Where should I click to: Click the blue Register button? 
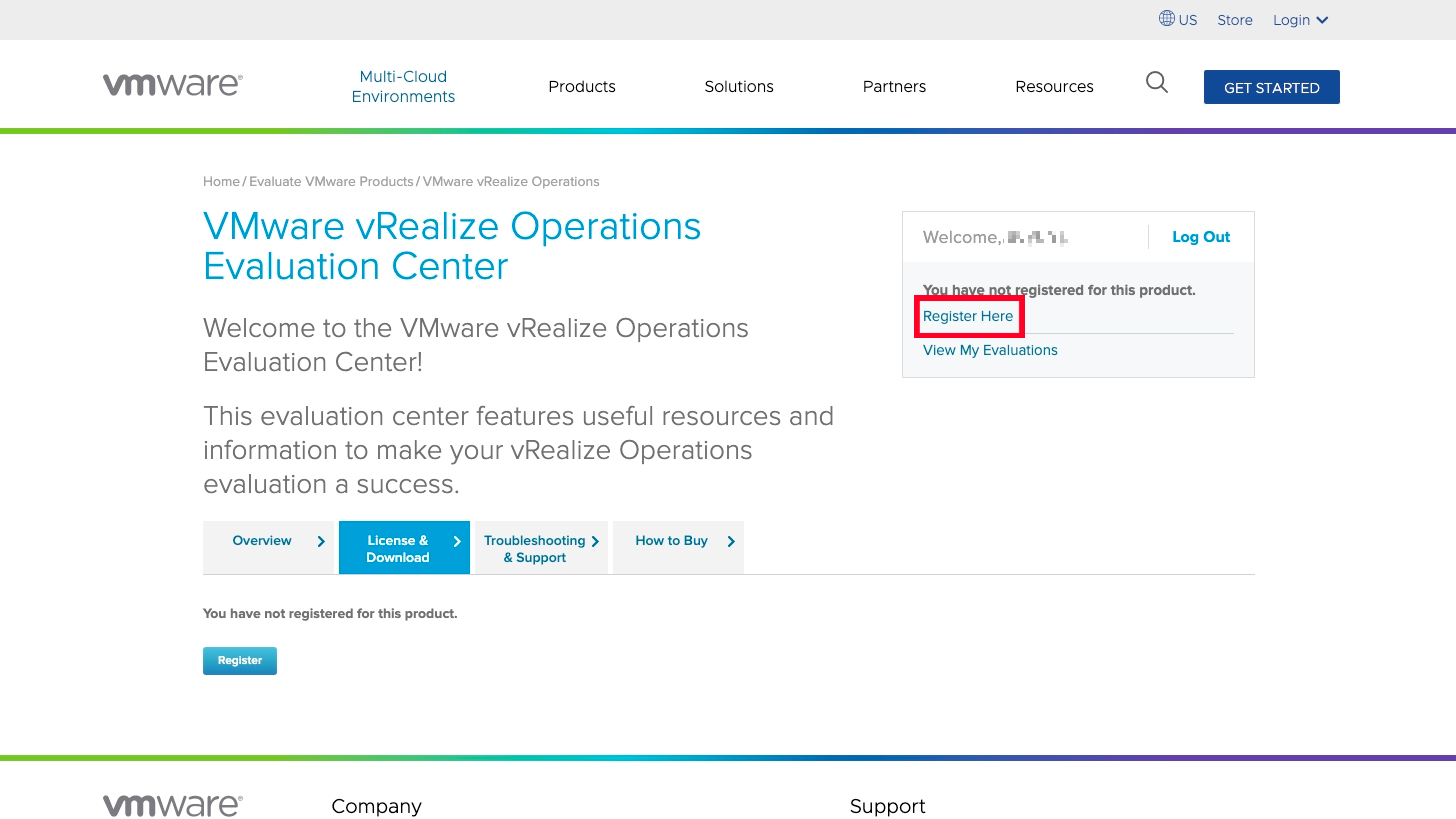click(240, 661)
